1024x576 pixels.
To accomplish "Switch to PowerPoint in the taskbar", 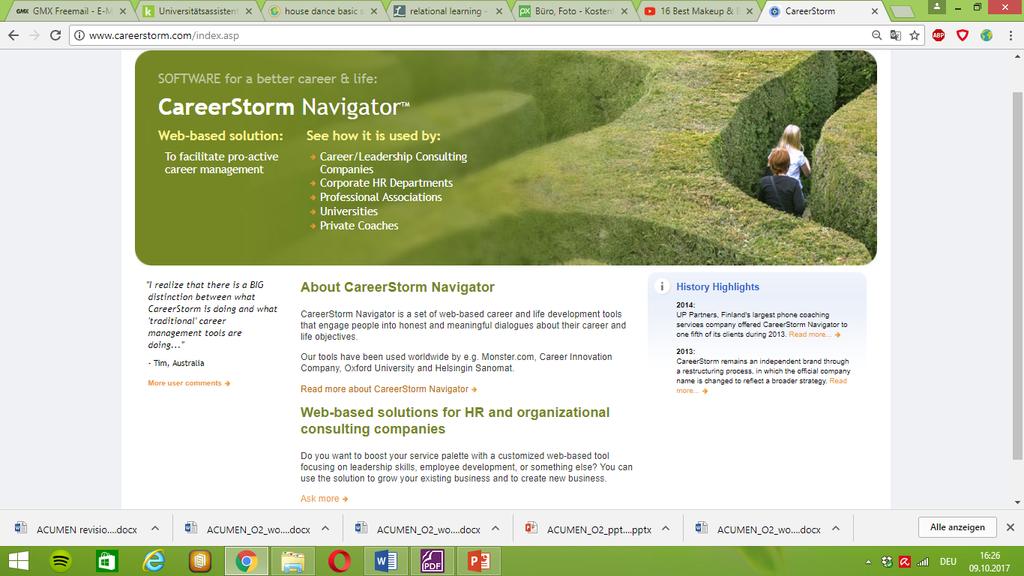I will 479,561.
